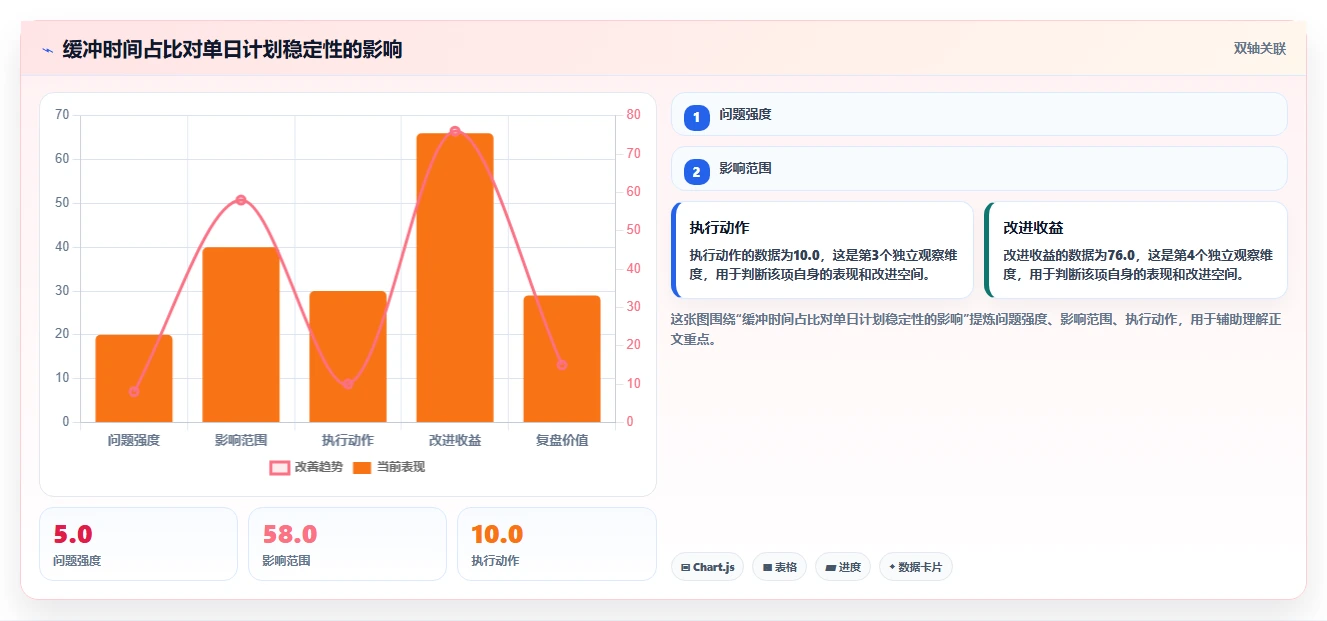
Task: Click the 10.0 执行动作 stat card
Action: click(556, 544)
